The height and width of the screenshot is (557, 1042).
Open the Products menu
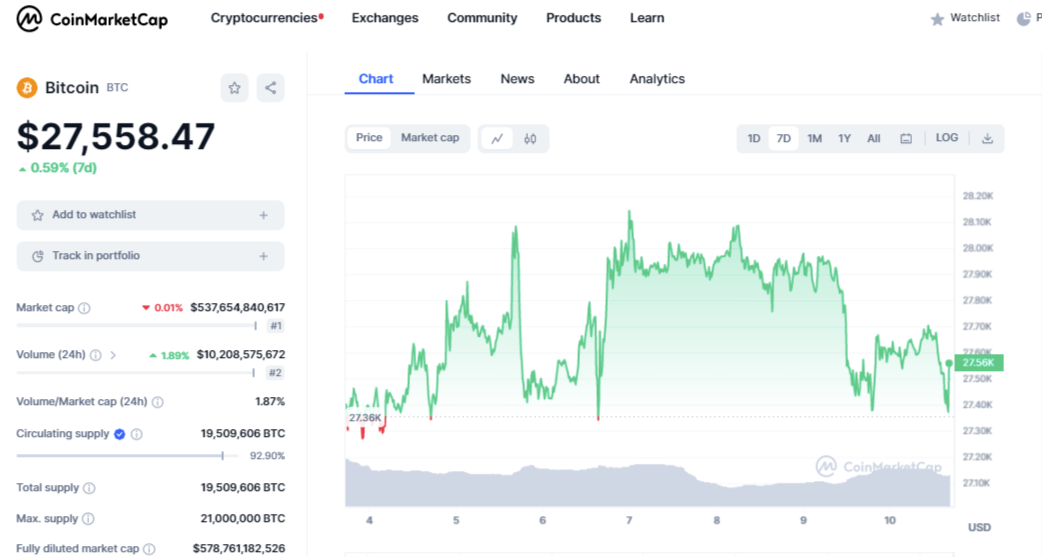pos(573,18)
